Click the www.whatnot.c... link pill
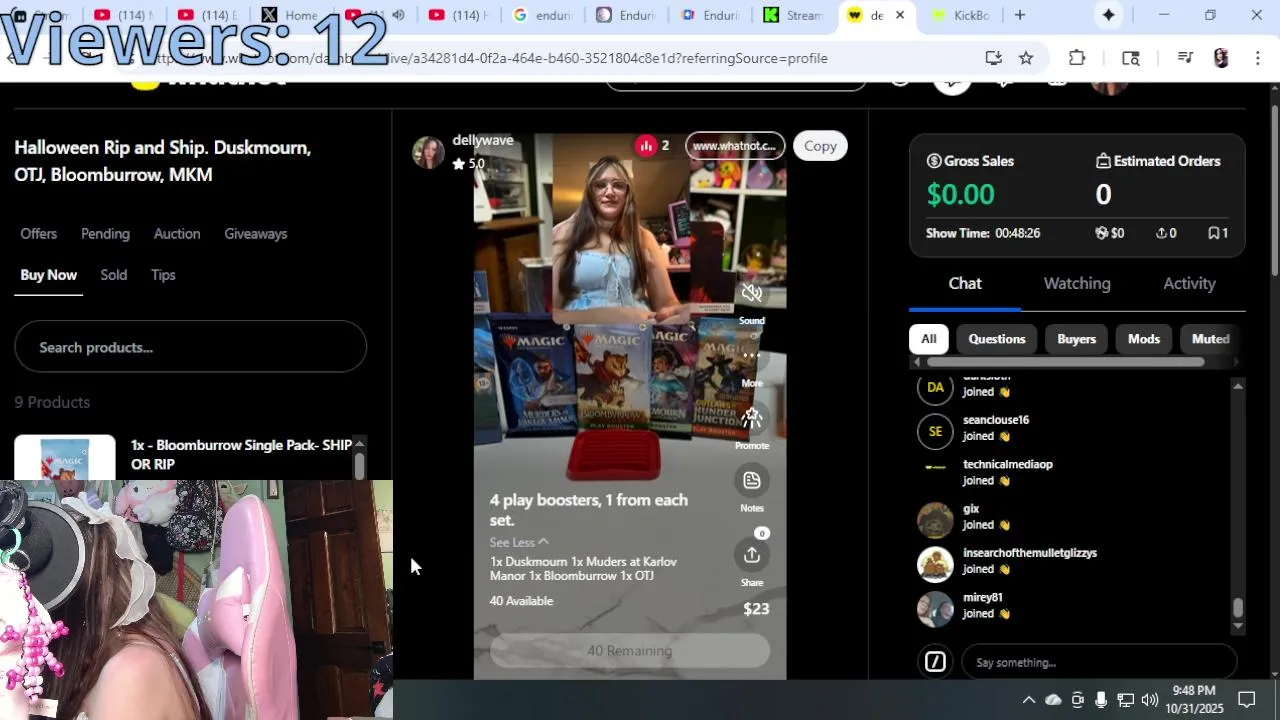This screenshot has width=1280, height=720. pyautogui.click(x=735, y=146)
